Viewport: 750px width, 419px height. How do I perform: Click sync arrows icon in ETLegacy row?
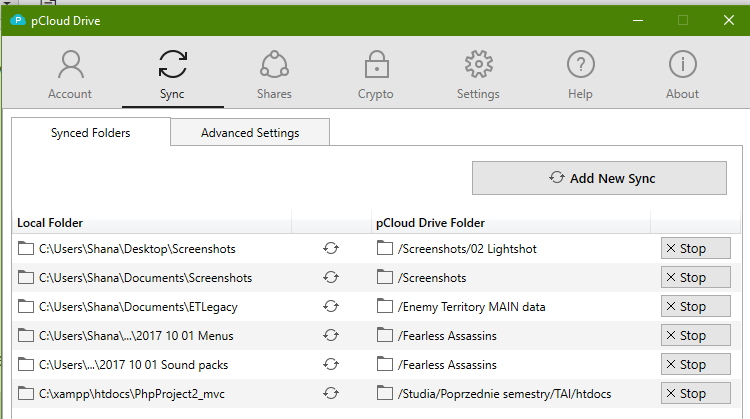point(331,306)
